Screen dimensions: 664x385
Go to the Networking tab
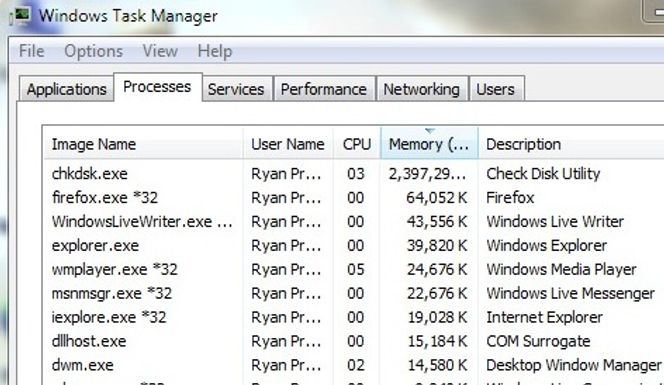tap(421, 89)
